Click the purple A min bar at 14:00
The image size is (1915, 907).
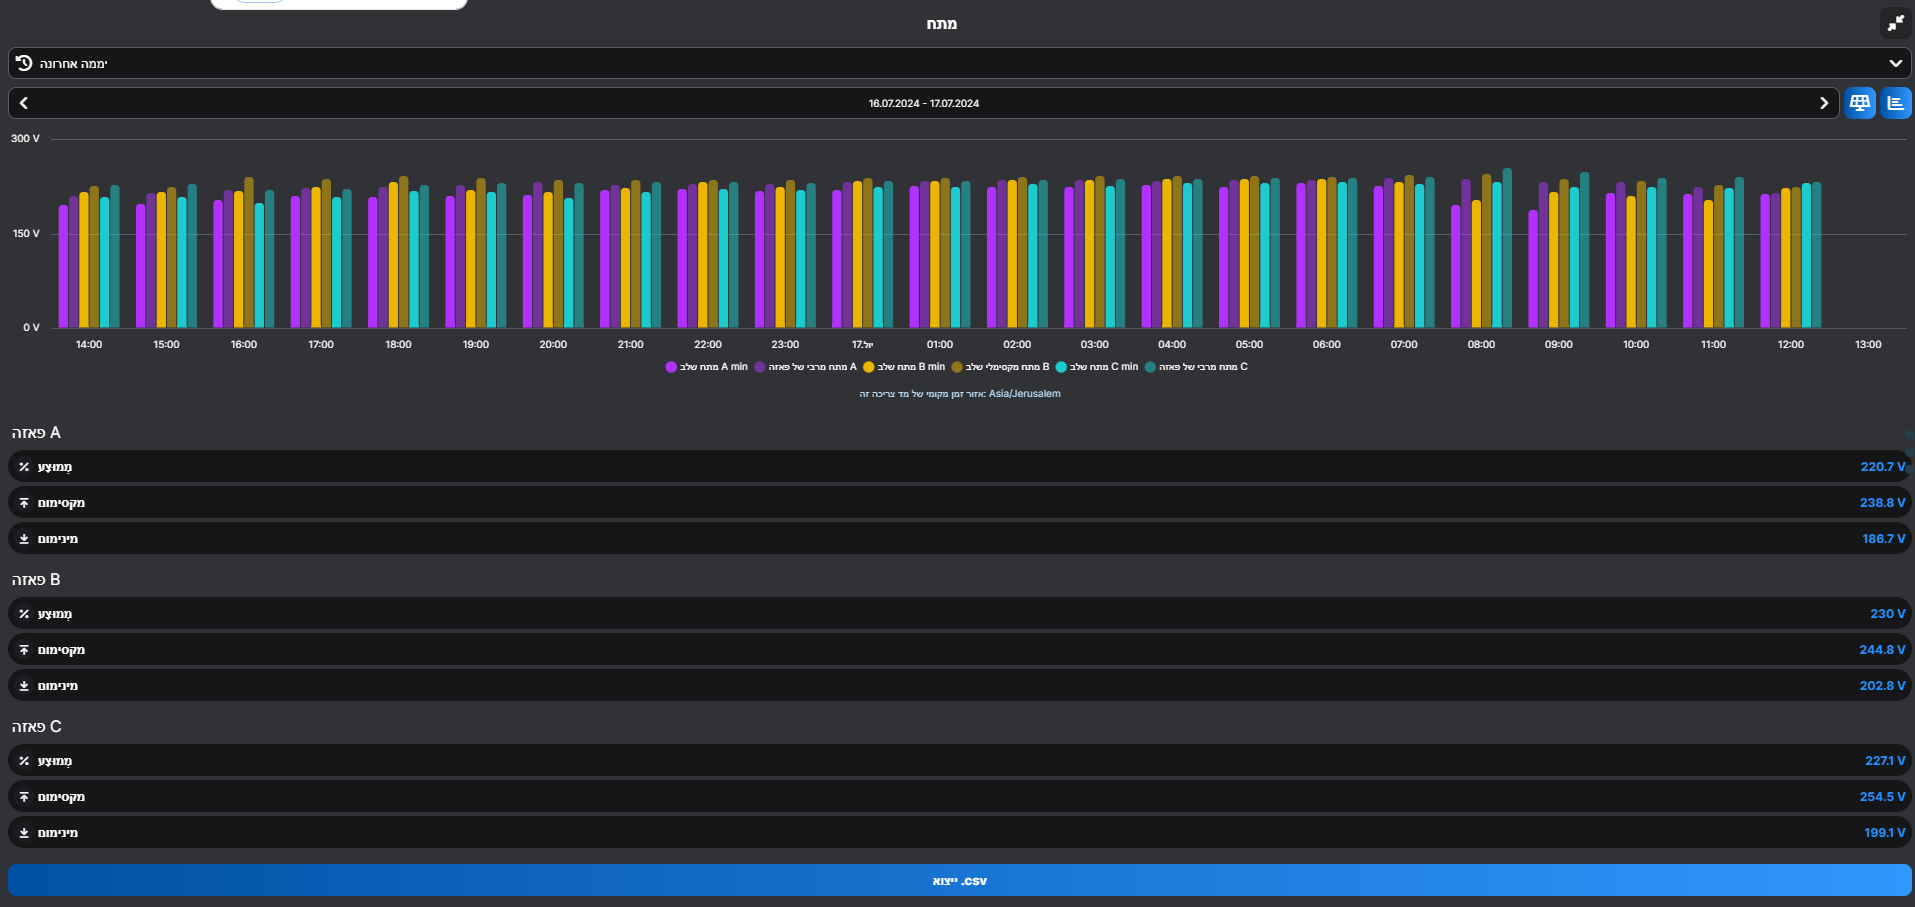64,267
